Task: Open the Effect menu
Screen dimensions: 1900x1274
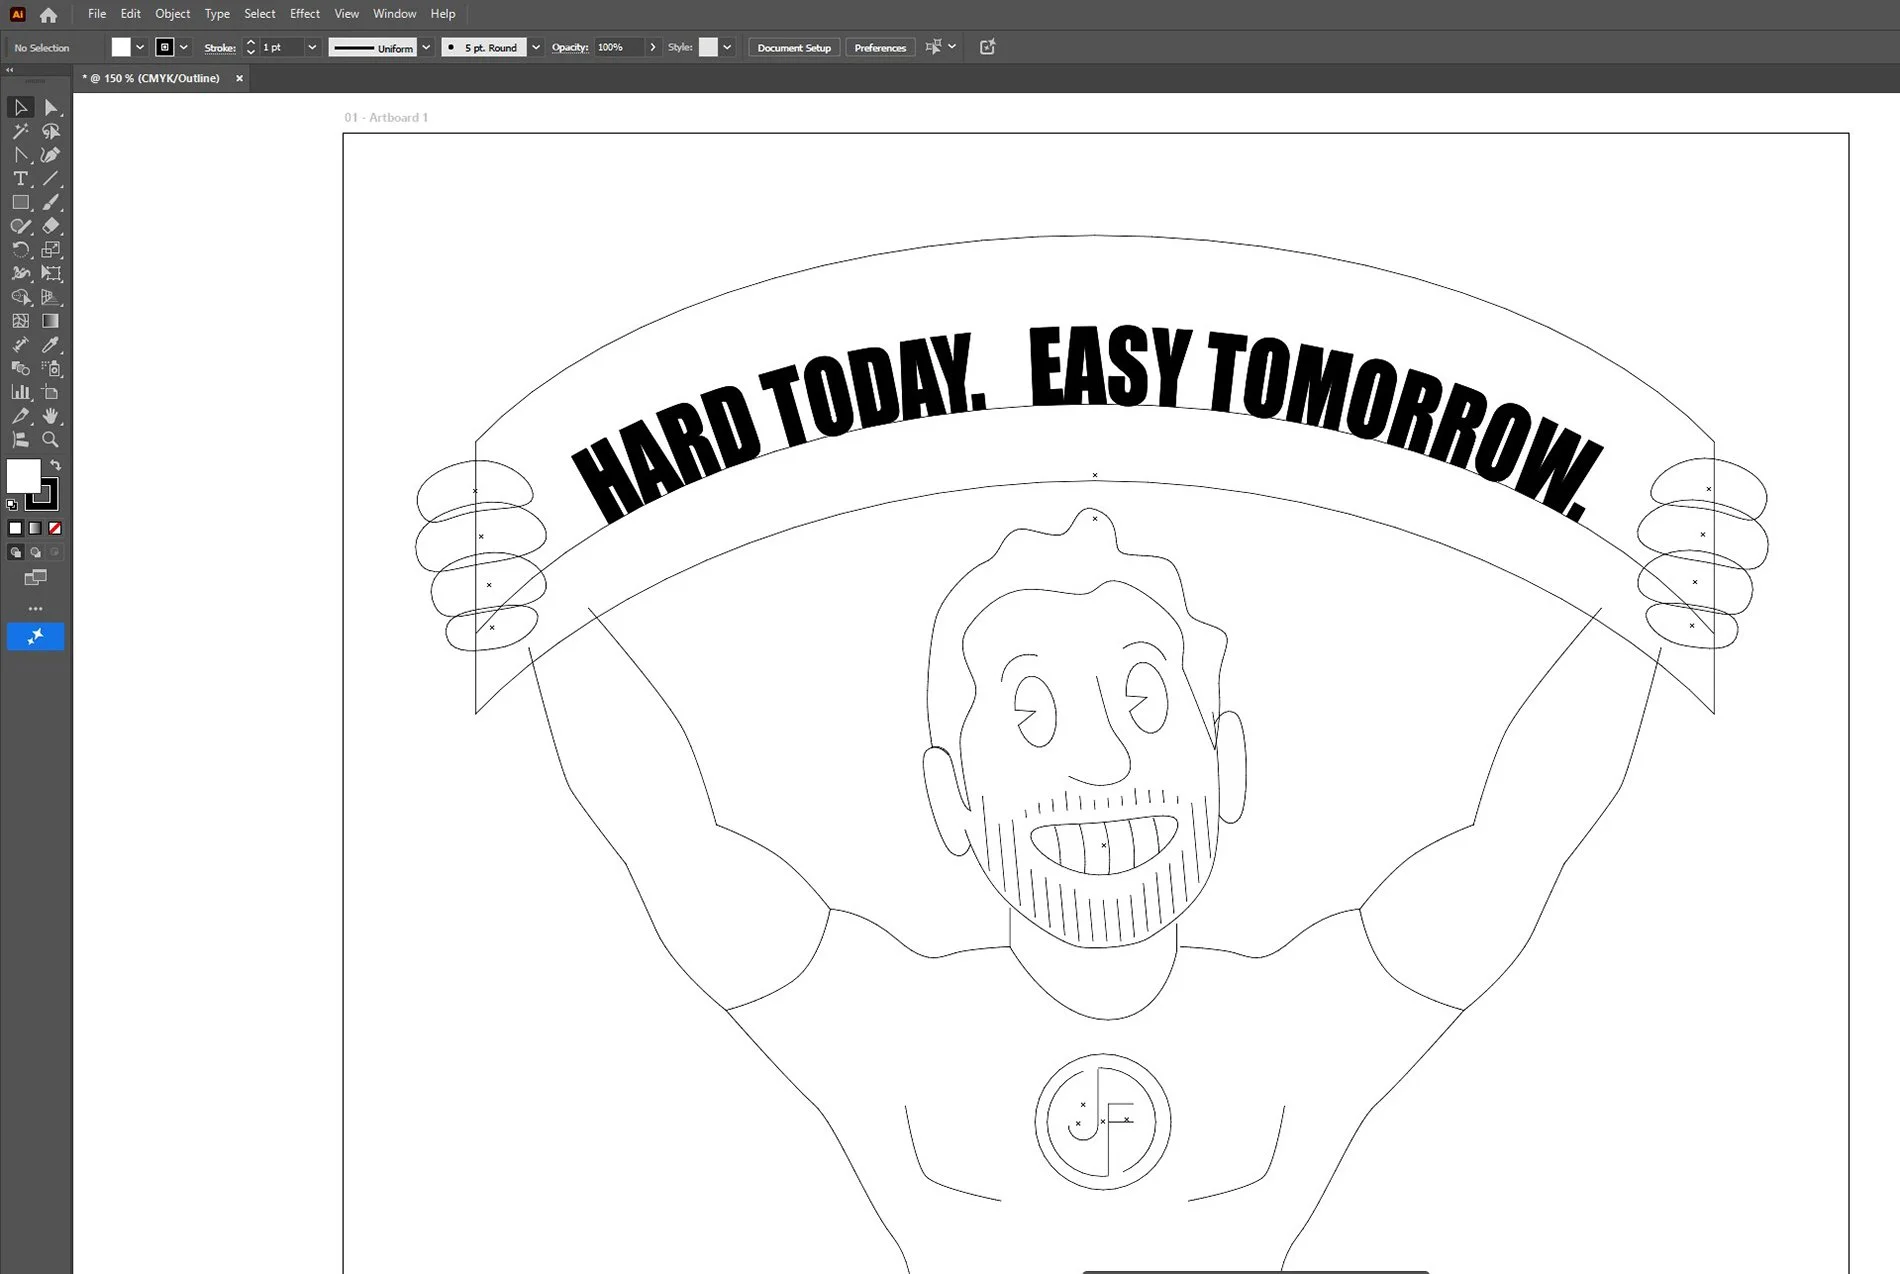Action: coord(304,13)
